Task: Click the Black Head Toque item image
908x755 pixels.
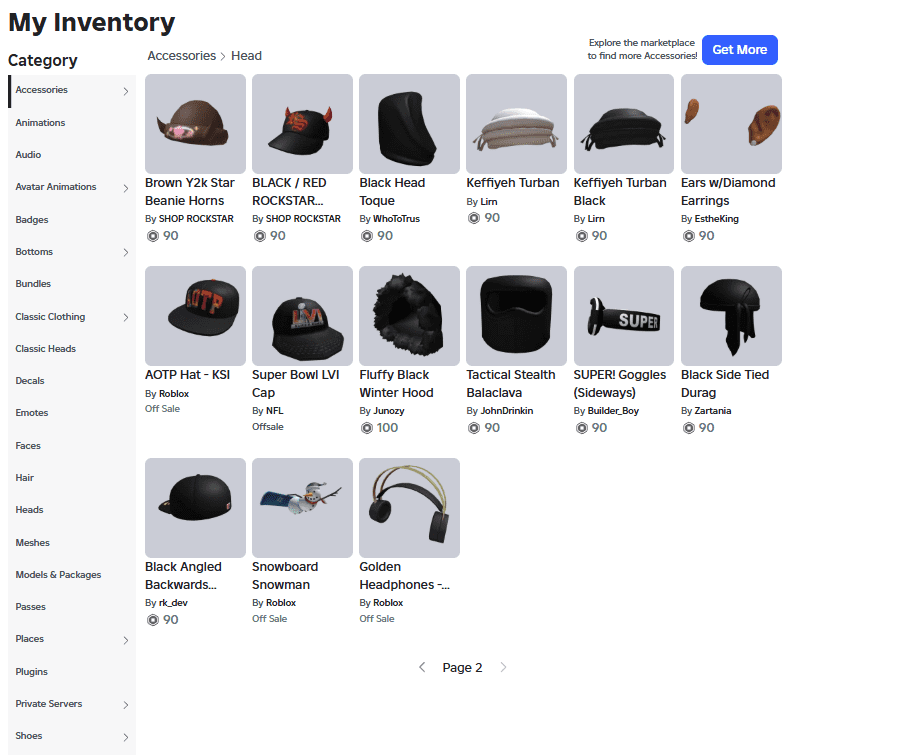Action: (x=409, y=124)
